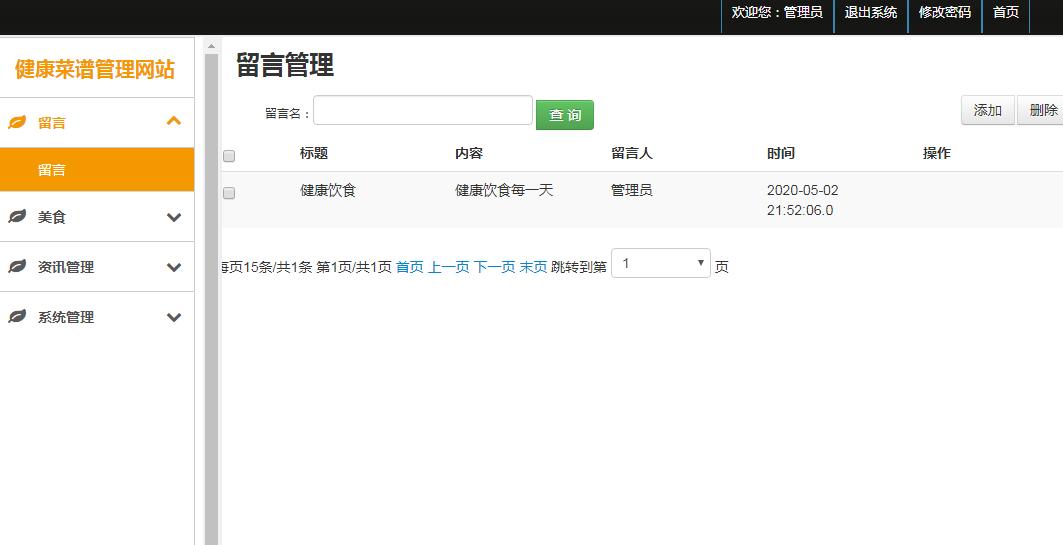The height and width of the screenshot is (545, 1063).
Task: Click the leaf icon beside 系统管理
Action: [x=17, y=317]
